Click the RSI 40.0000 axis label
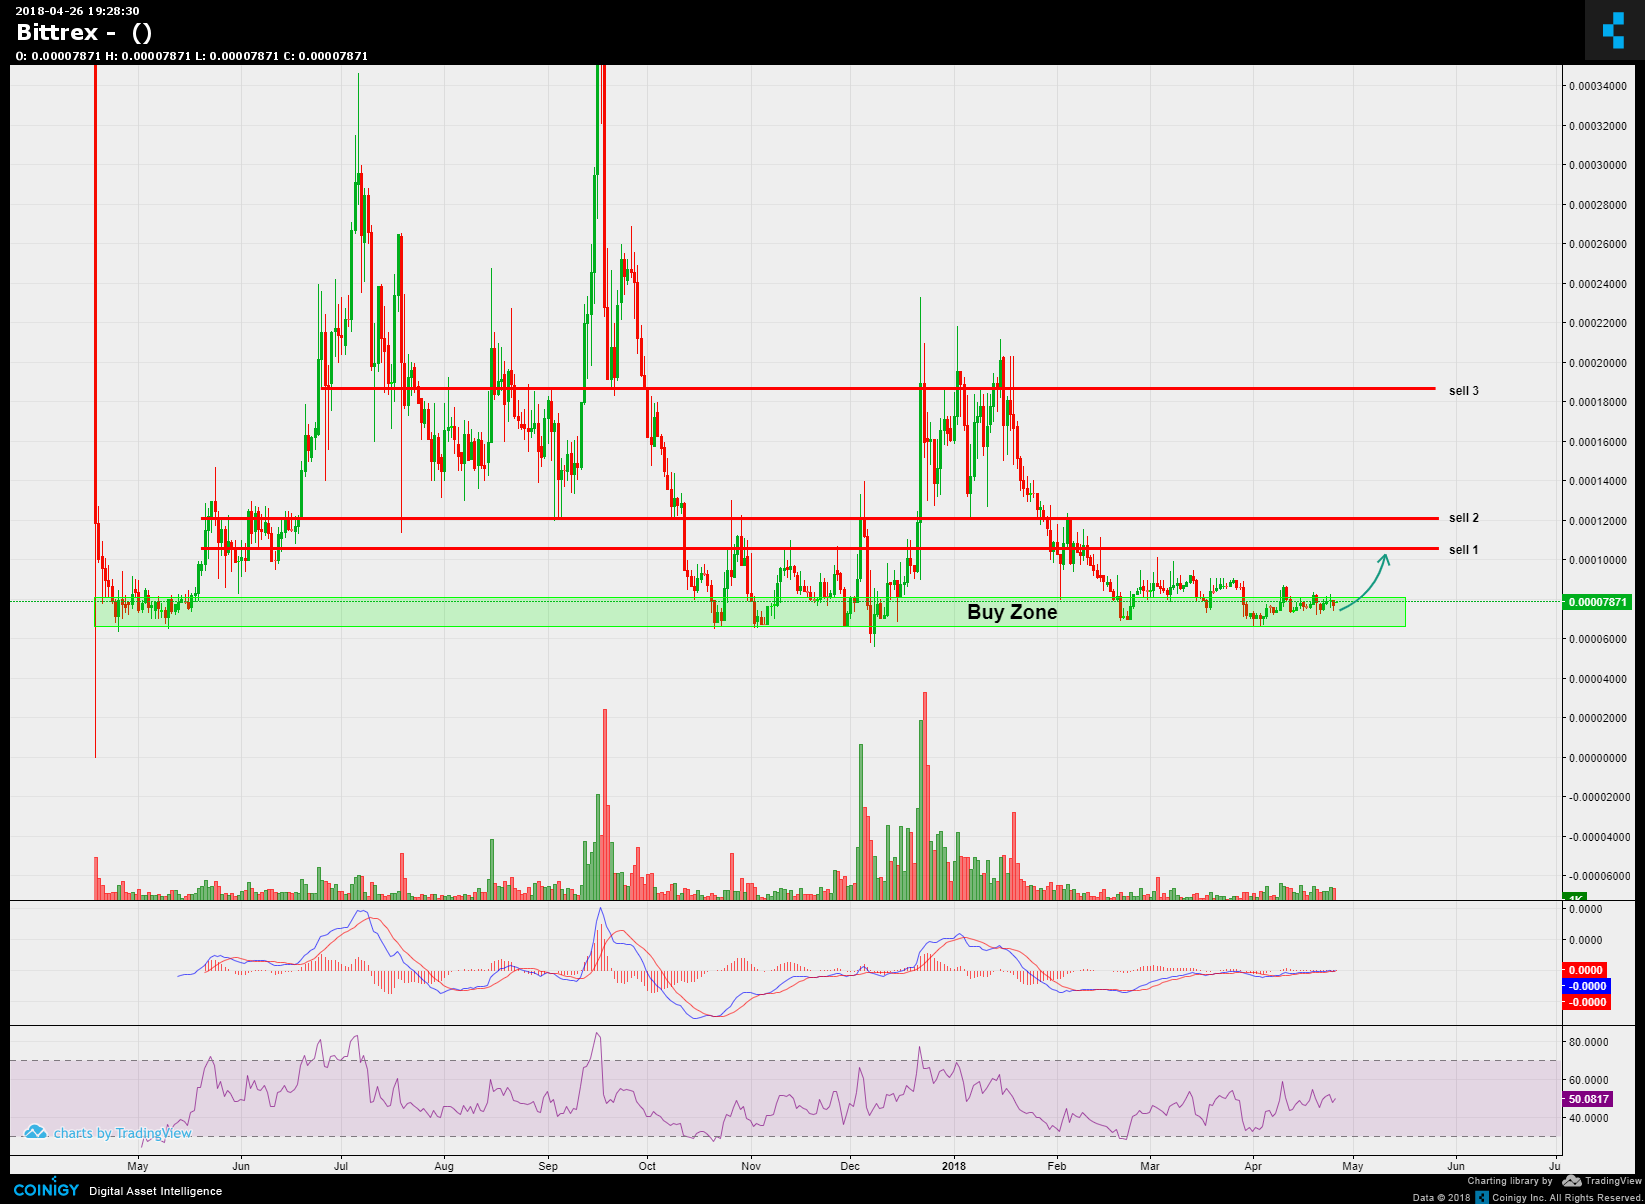This screenshot has height=1204, width=1645. [x=1588, y=1118]
